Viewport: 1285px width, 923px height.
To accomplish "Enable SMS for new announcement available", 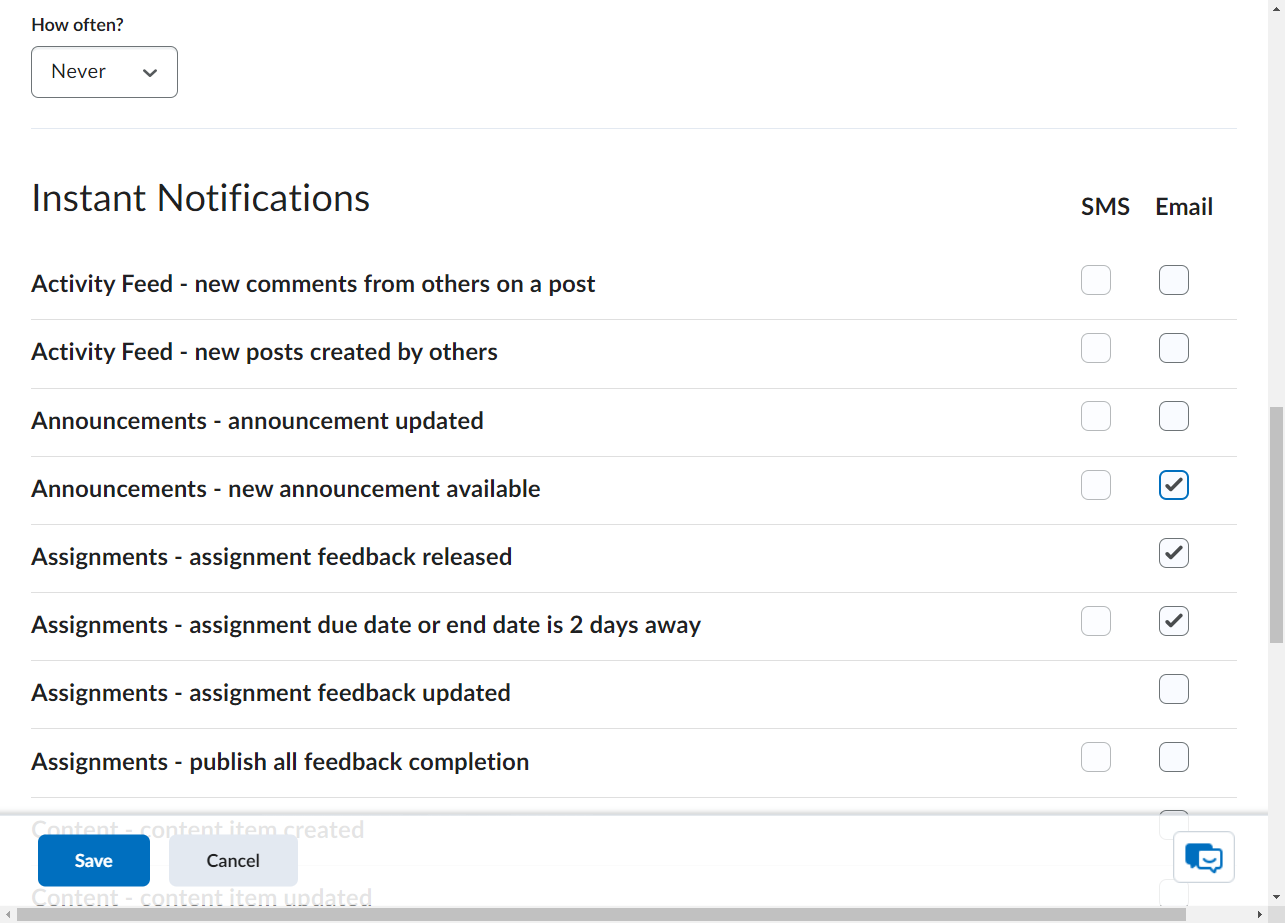I will coord(1096,485).
